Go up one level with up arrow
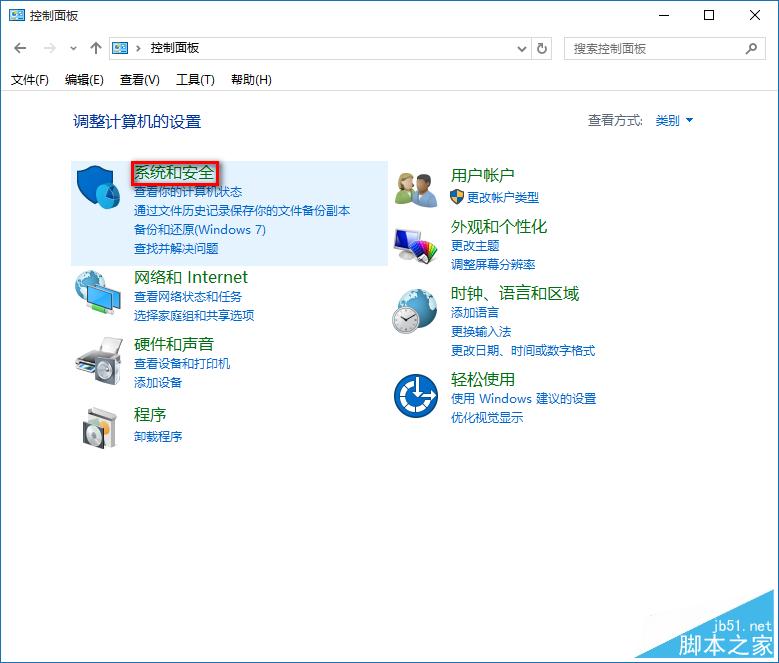Viewport: 779px width, 663px height. tap(96, 48)
